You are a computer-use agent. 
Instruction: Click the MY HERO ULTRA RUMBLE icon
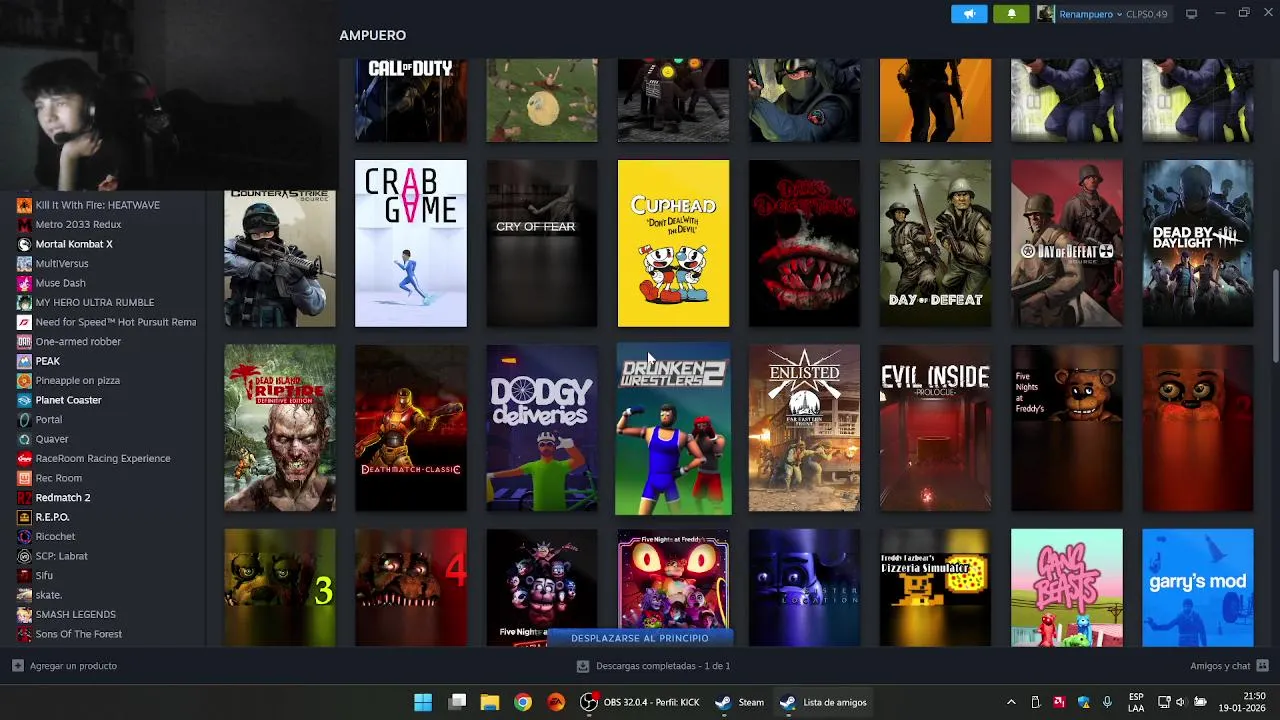pyautogui.click(x=24, y=302)
